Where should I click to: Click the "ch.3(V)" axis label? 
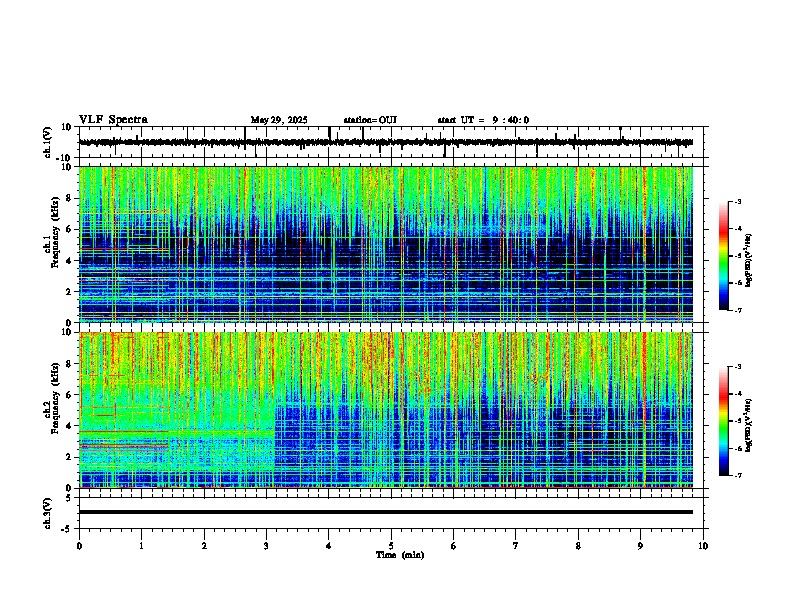(x=48, y=513)
